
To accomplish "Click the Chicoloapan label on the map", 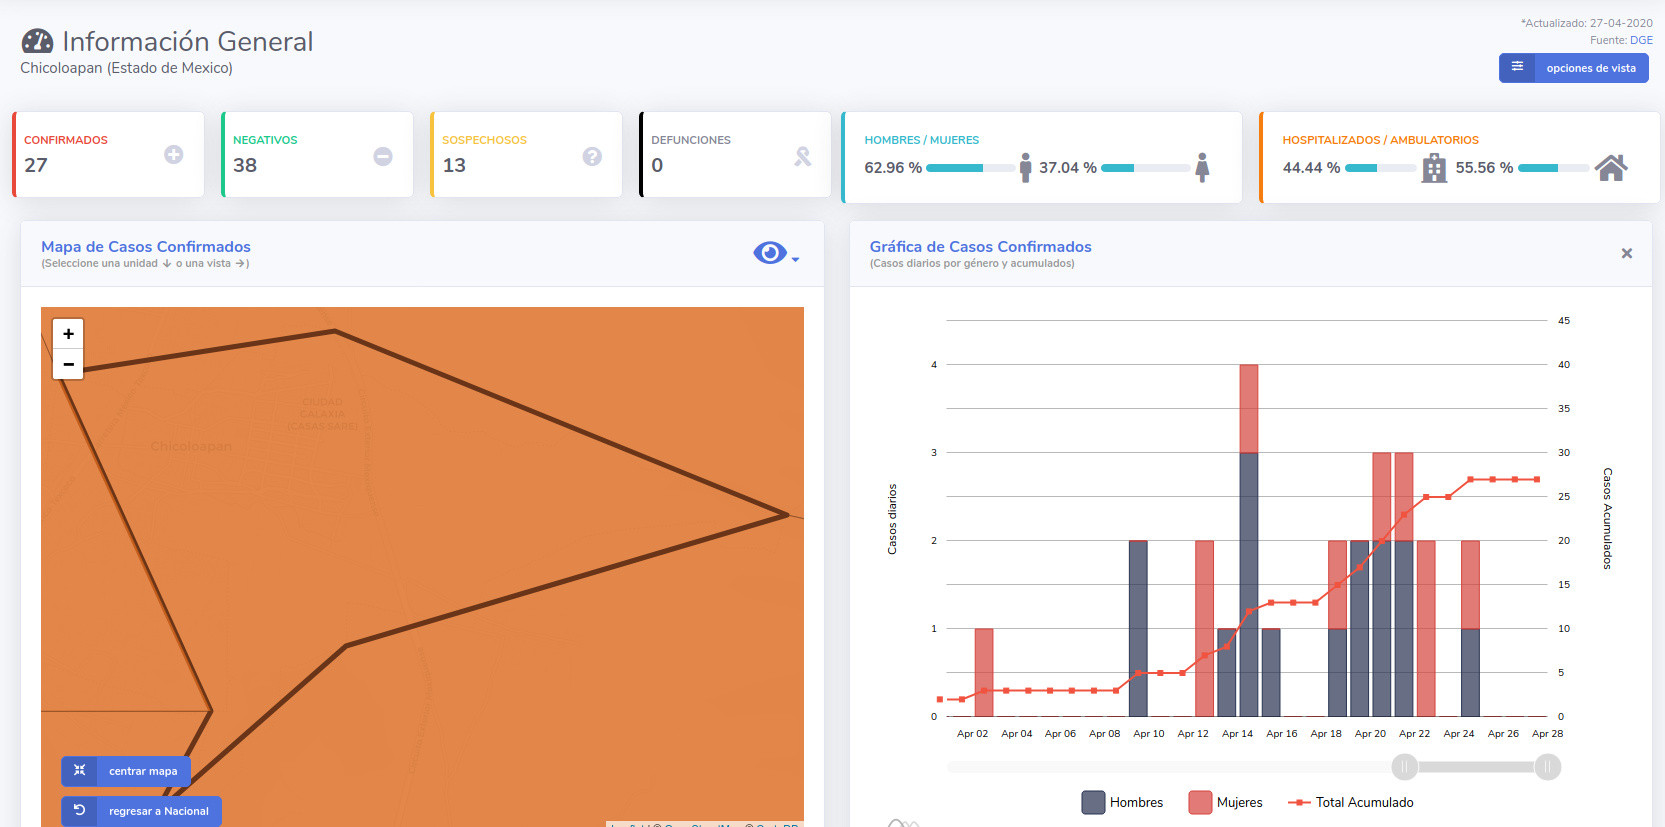I will 191,446.
